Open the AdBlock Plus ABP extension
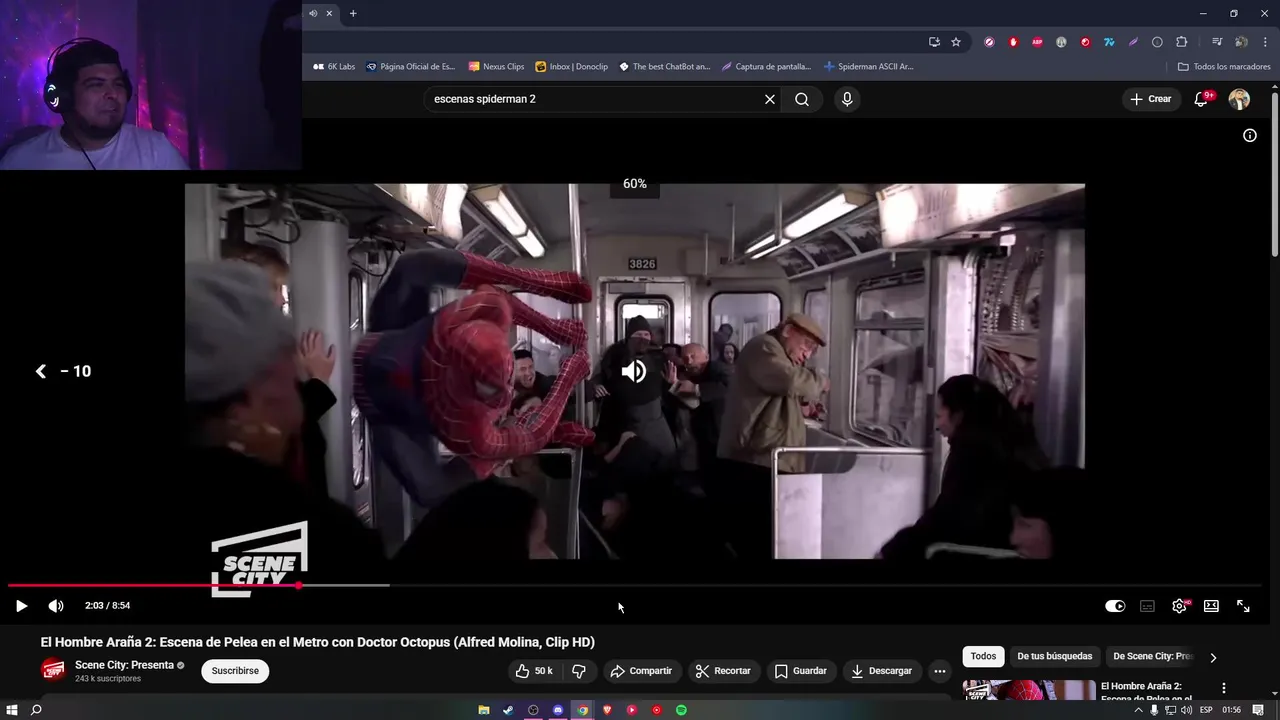 [1037, 42]
